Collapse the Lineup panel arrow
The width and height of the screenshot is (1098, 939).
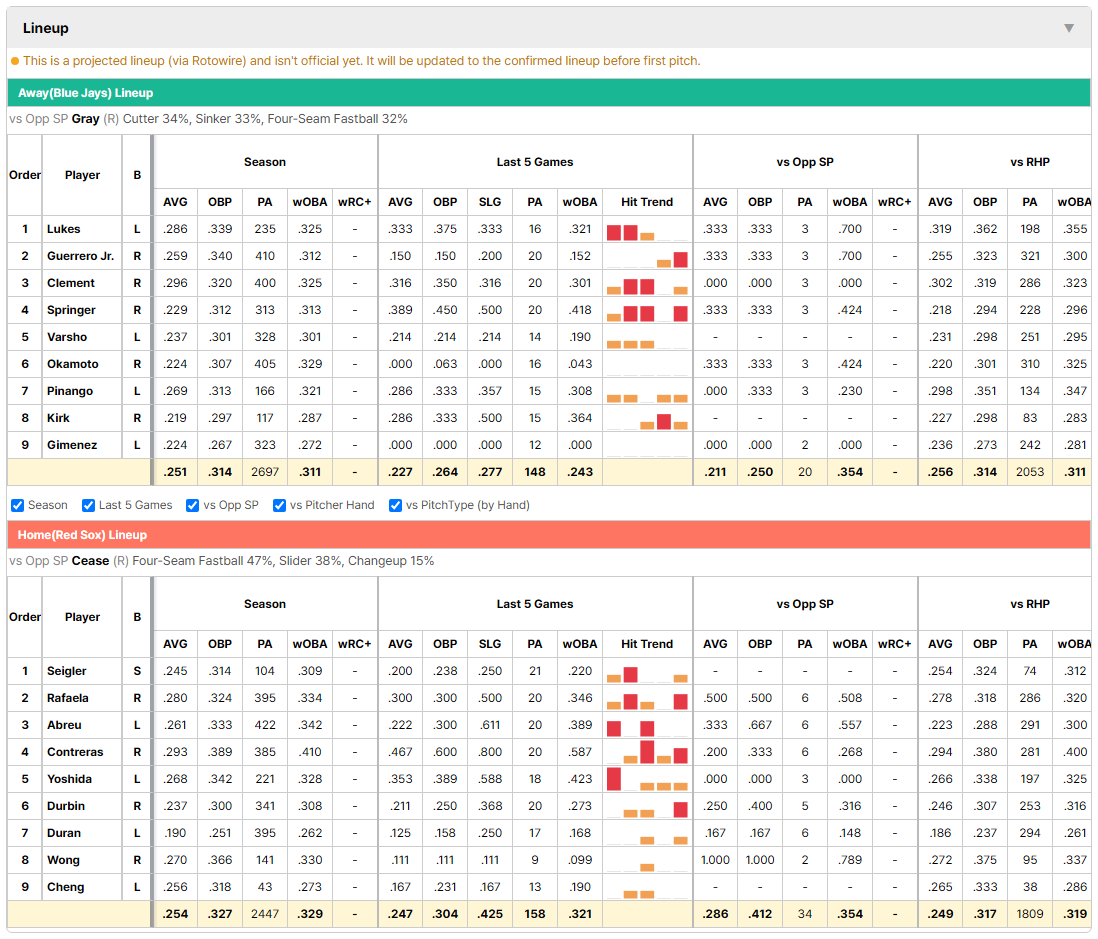tap(1069, 28)
